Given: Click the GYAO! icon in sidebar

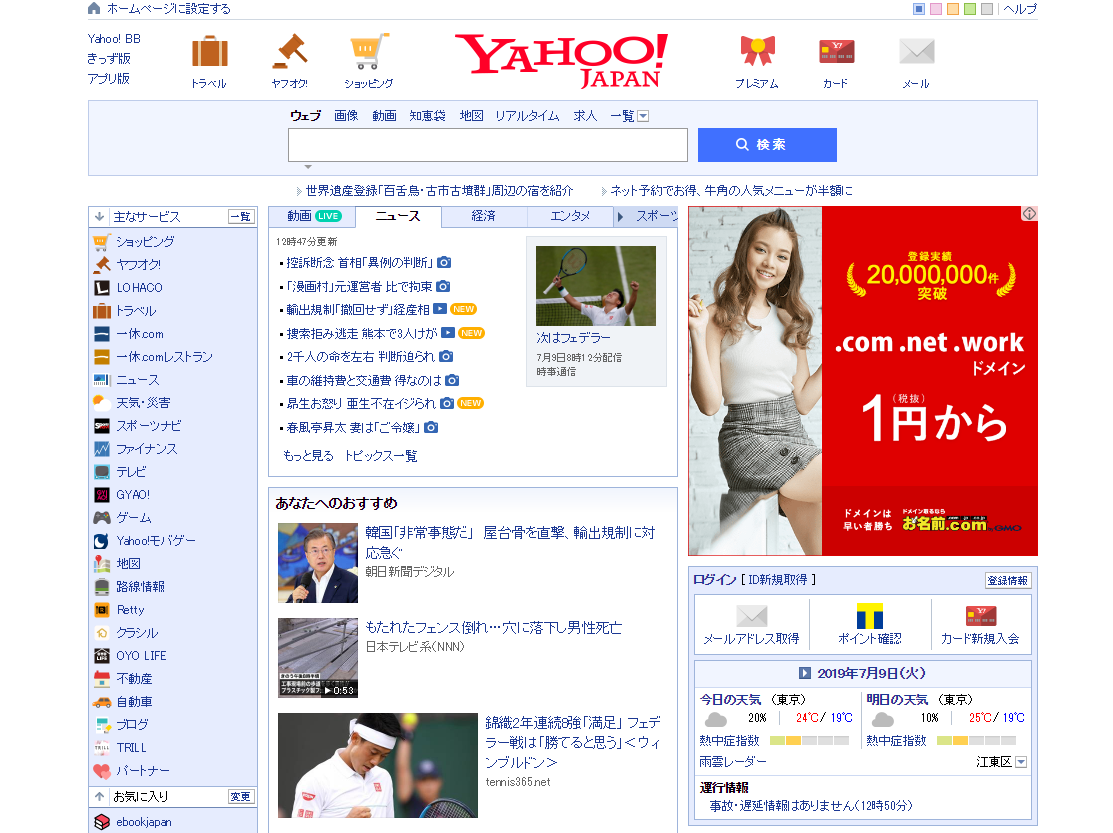Looking at the screenshot, I should coord(102,495).
